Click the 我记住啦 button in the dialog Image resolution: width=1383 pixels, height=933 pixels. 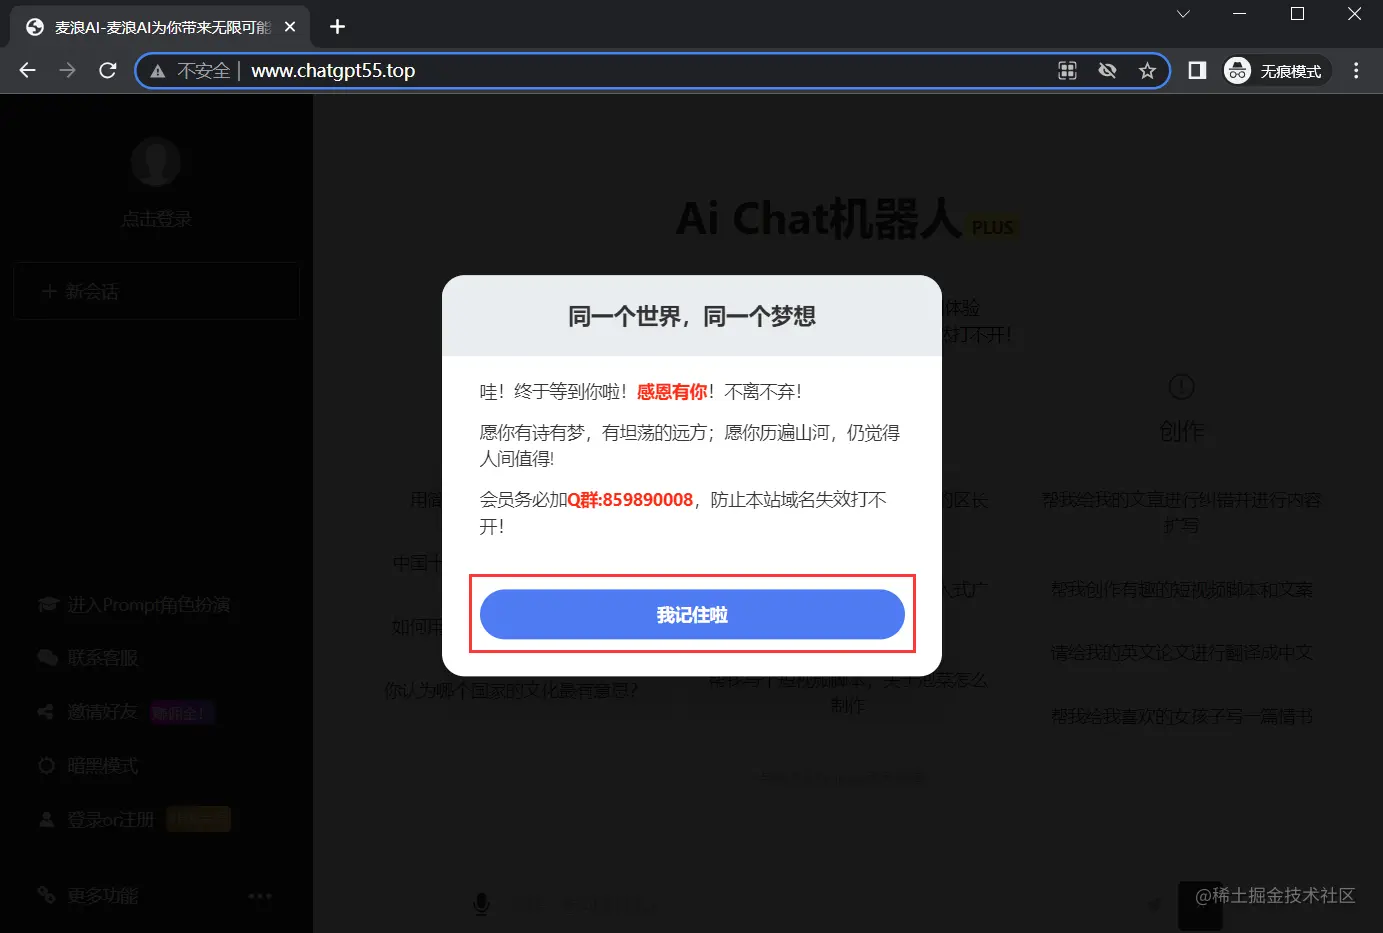[692, 614]
